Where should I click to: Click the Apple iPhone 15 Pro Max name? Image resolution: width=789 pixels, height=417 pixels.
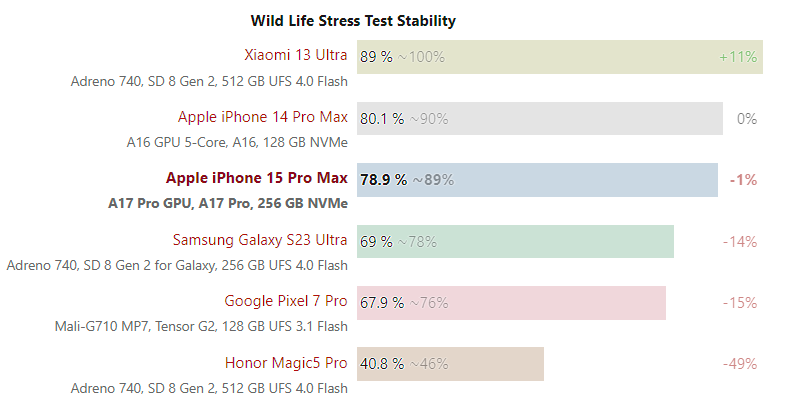[x=257, y=178]
